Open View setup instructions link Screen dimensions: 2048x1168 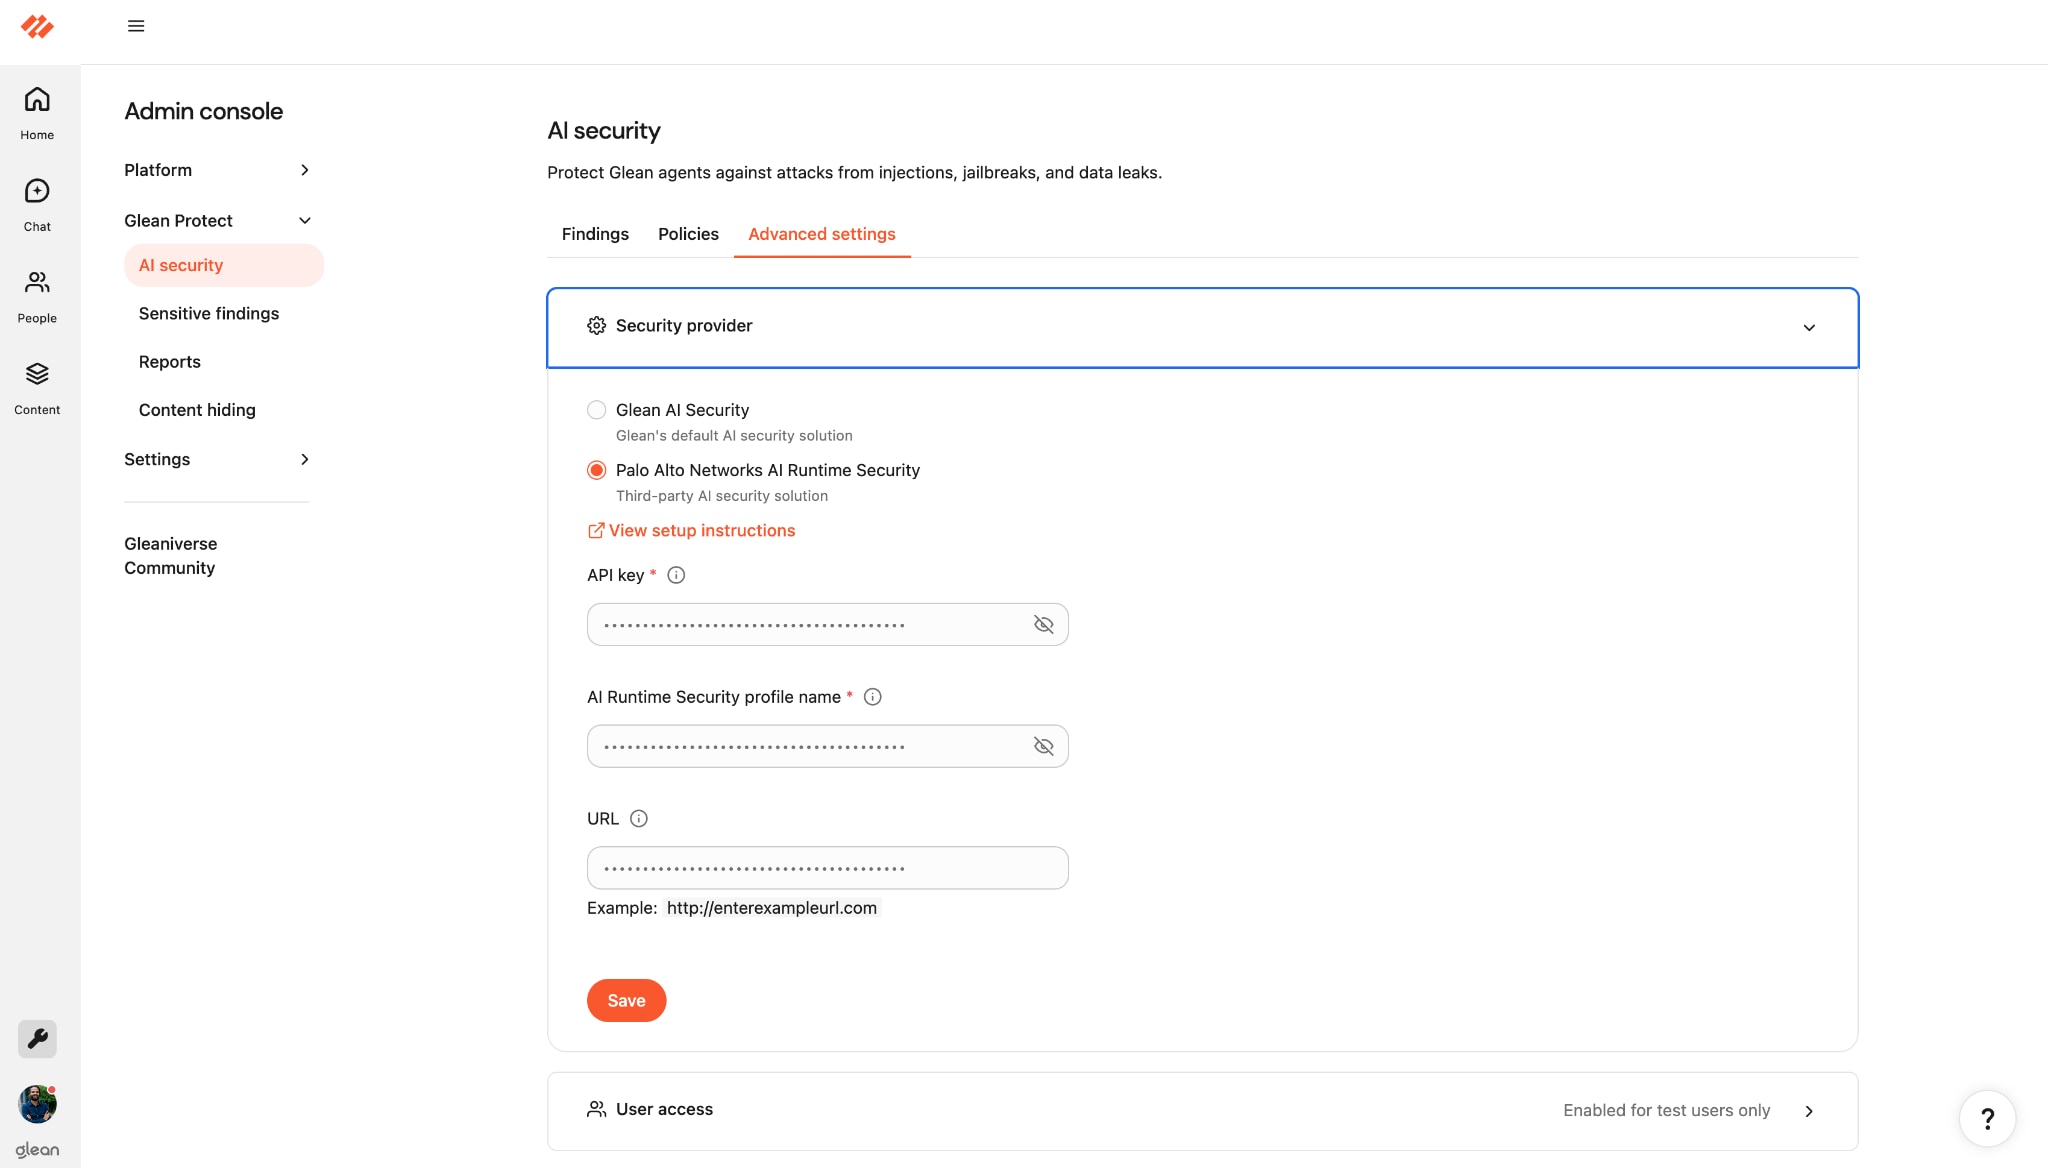[701, 530]
